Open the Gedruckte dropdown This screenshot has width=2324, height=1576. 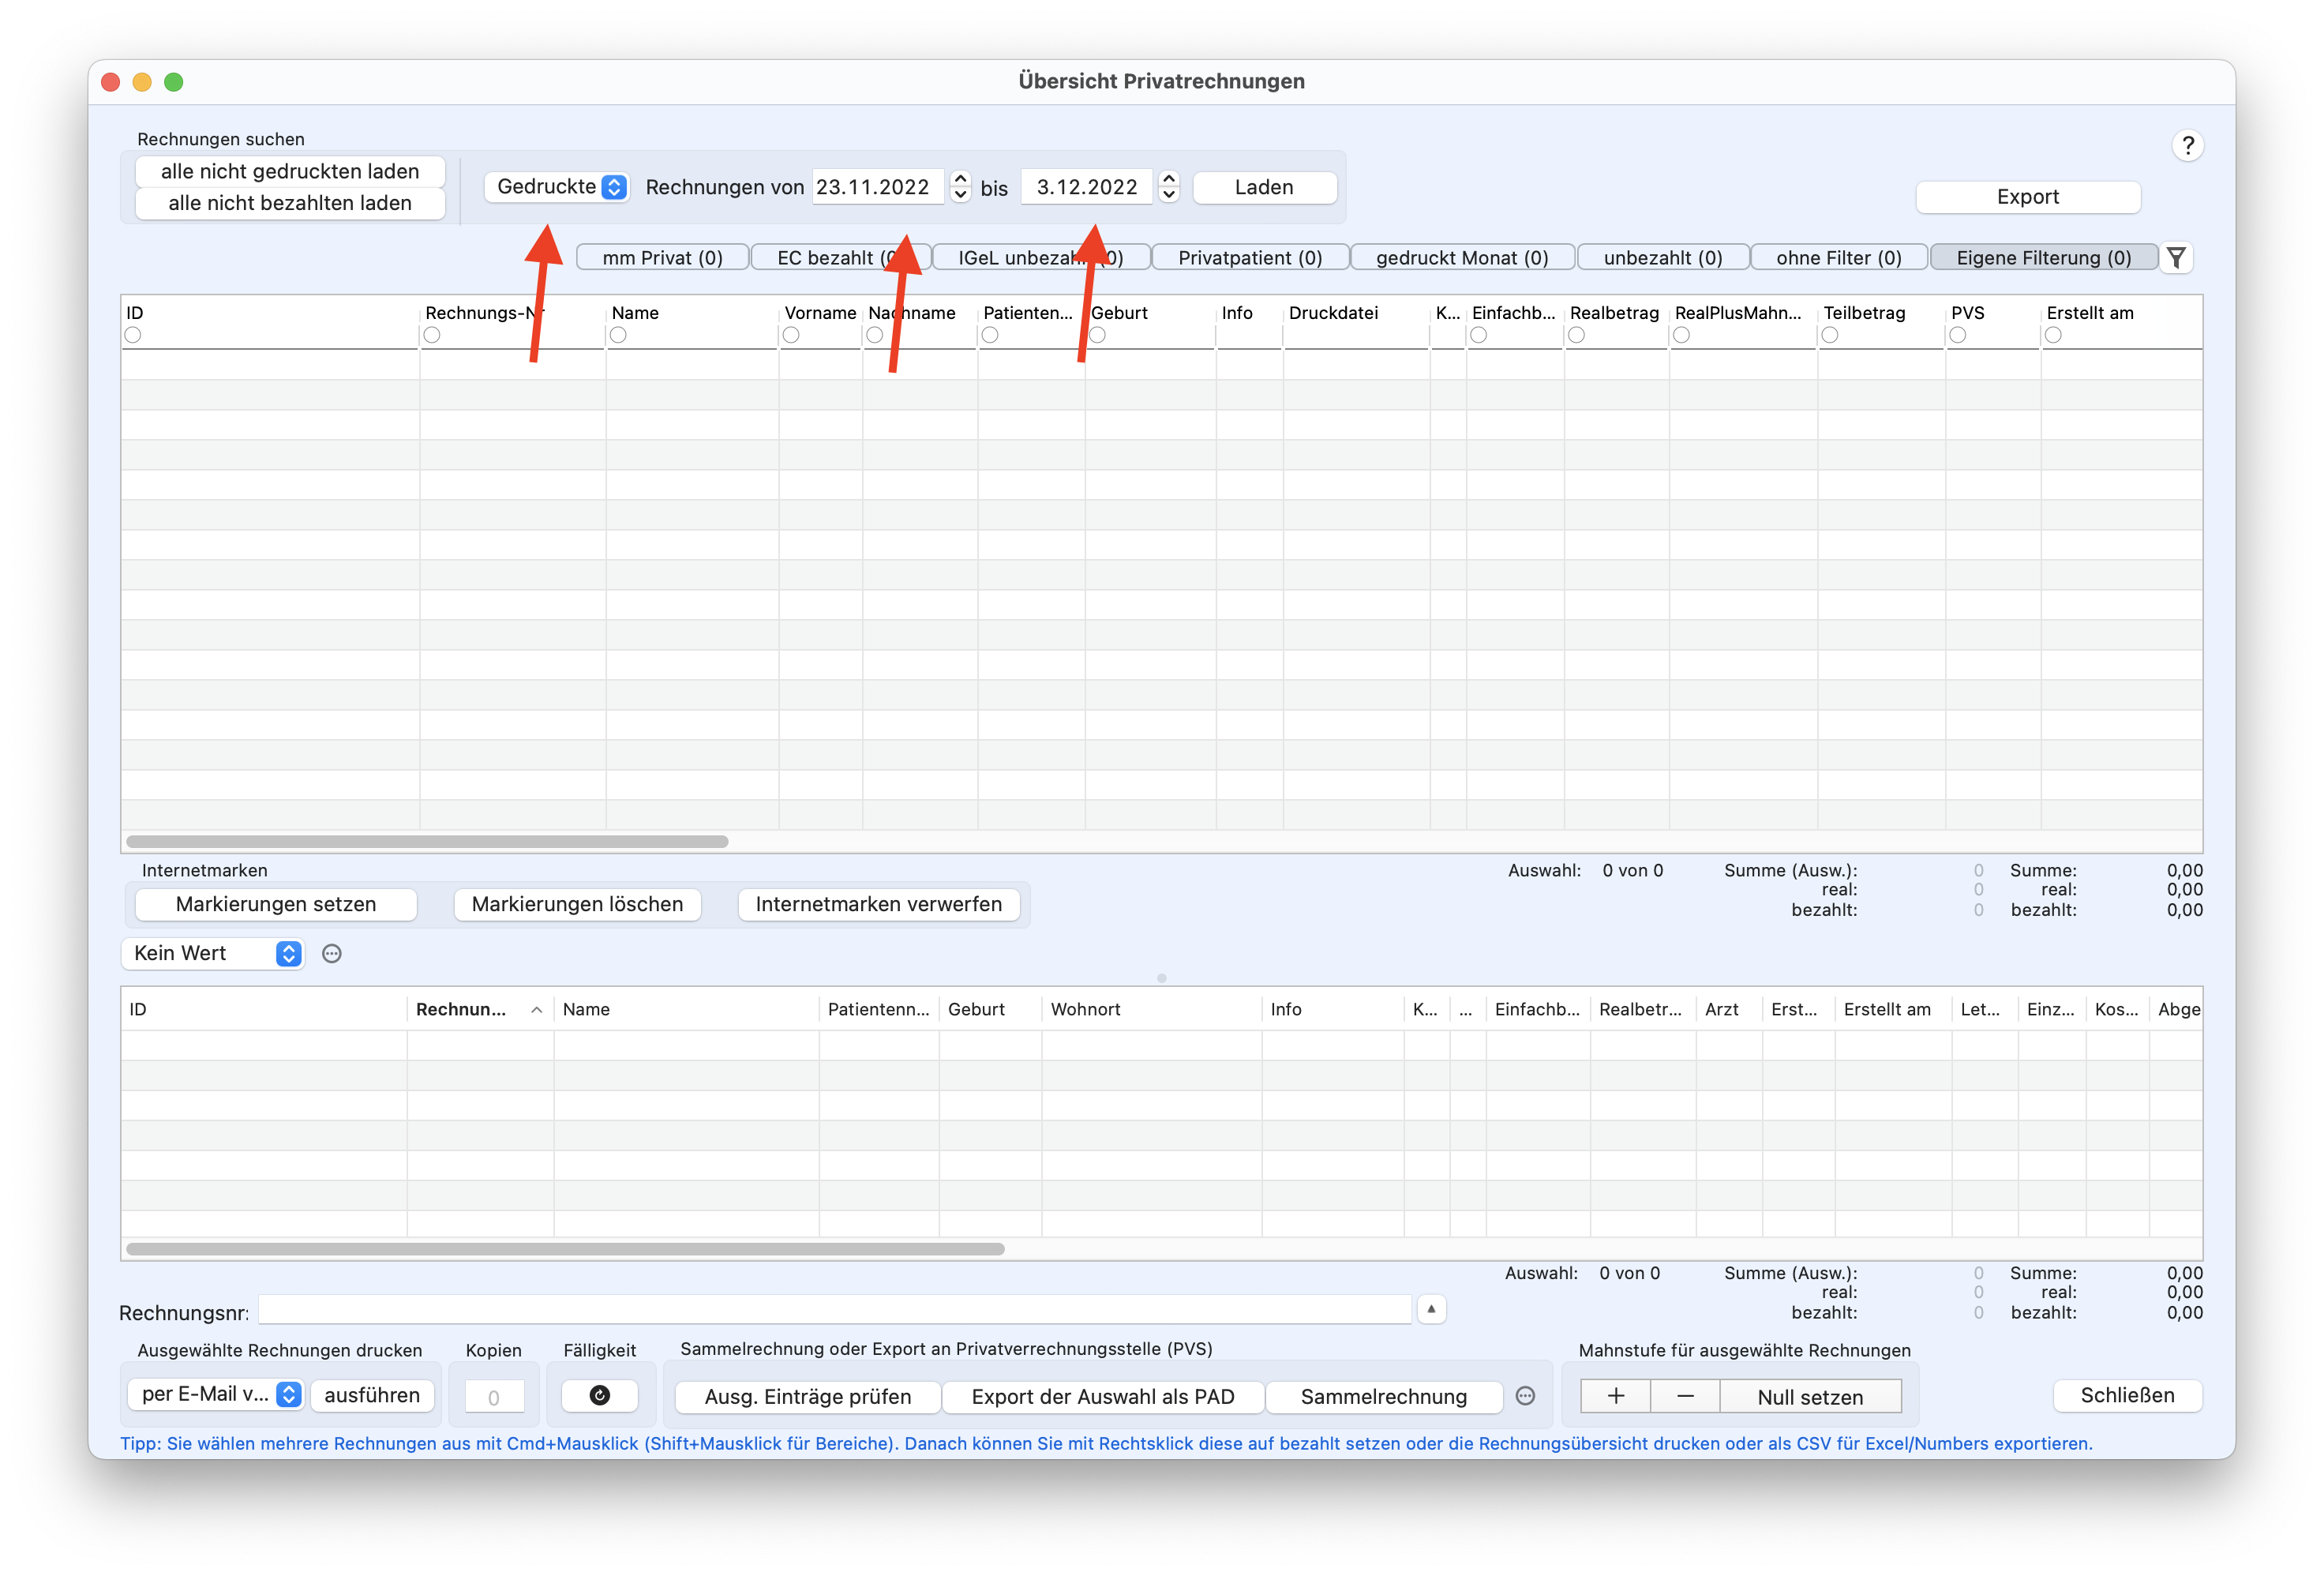point(557,187)
